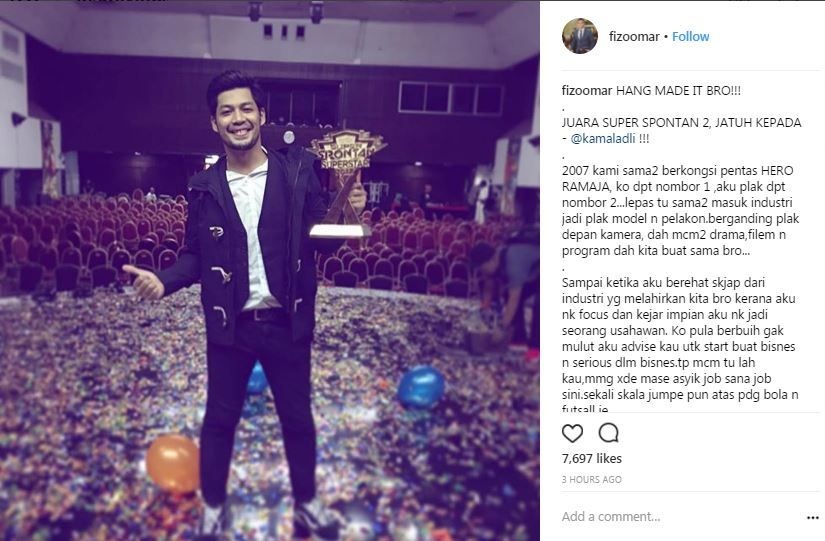View the 7,697 likes list

pos(591,458)
